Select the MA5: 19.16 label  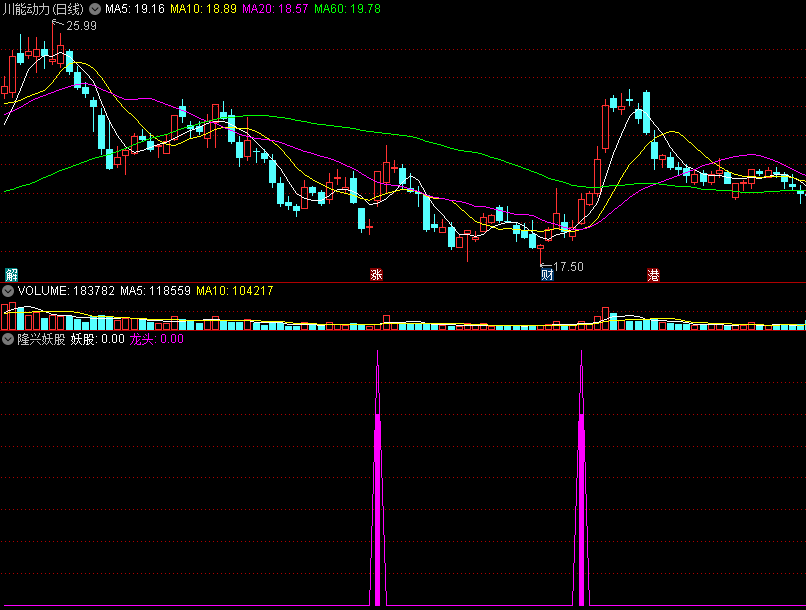[x=135, y=9]
